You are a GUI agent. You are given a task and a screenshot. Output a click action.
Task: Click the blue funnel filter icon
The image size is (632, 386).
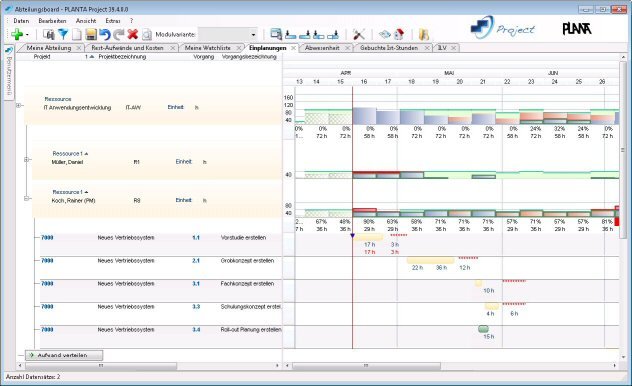63,35
